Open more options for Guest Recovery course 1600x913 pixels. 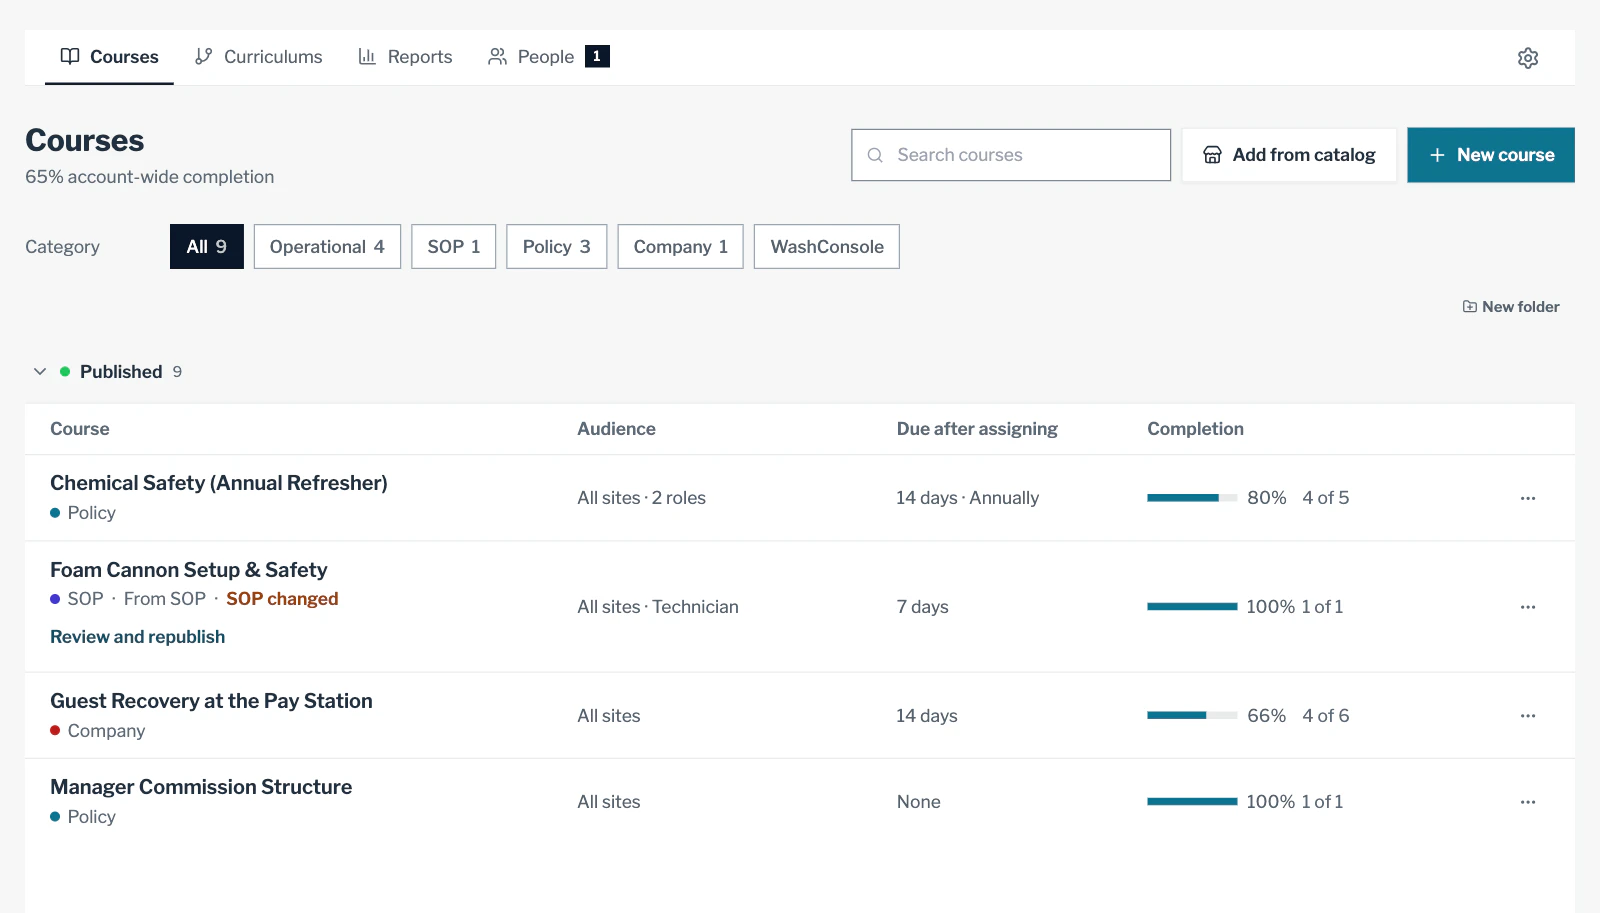1527,716
